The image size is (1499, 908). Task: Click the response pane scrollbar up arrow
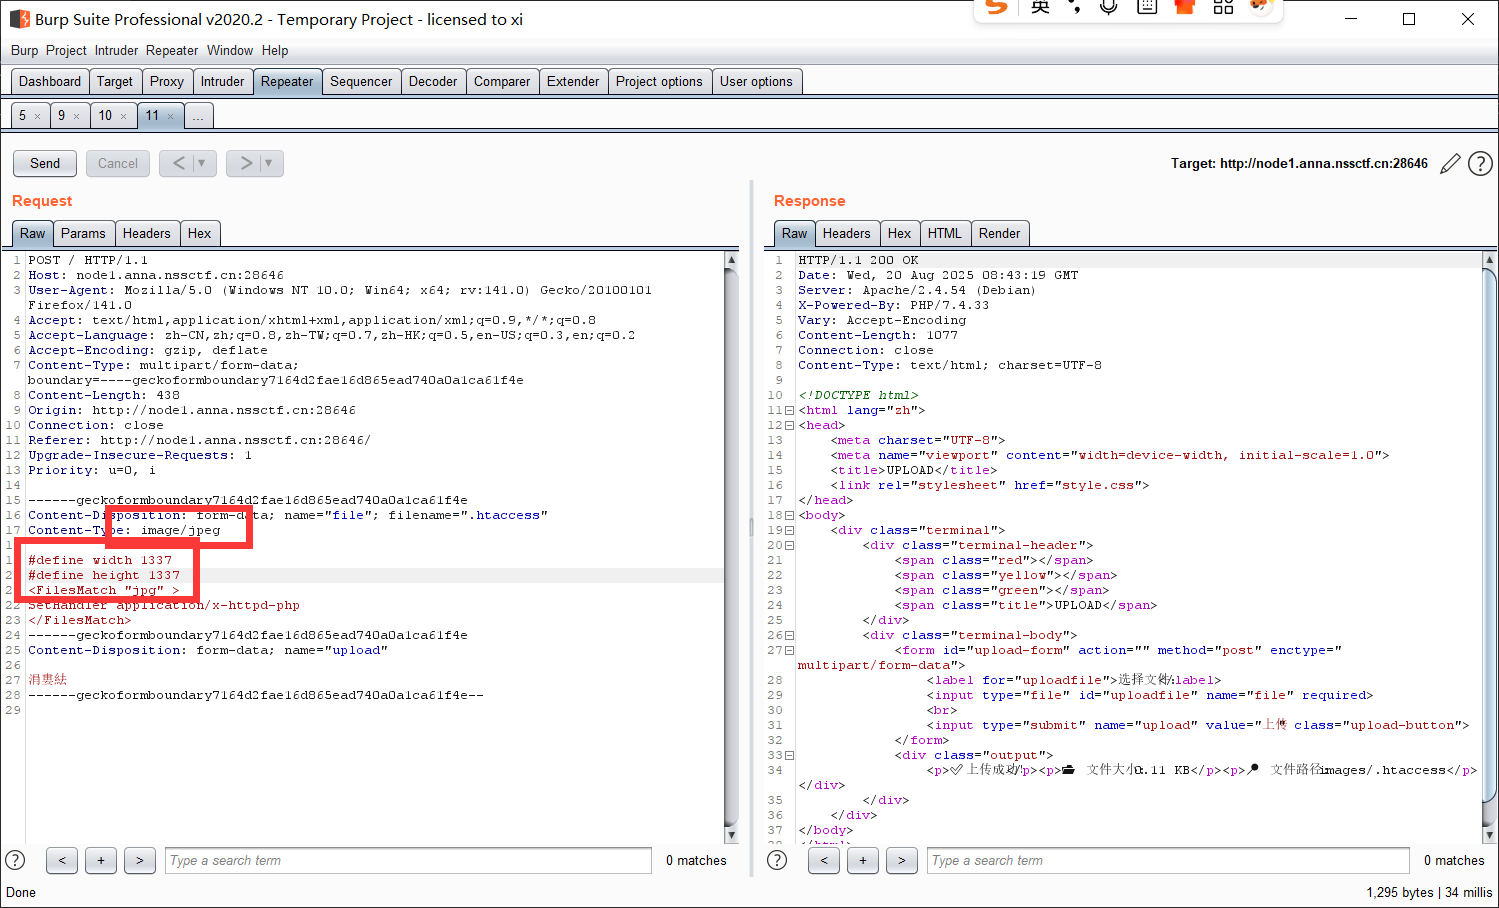coord(1489,259)
